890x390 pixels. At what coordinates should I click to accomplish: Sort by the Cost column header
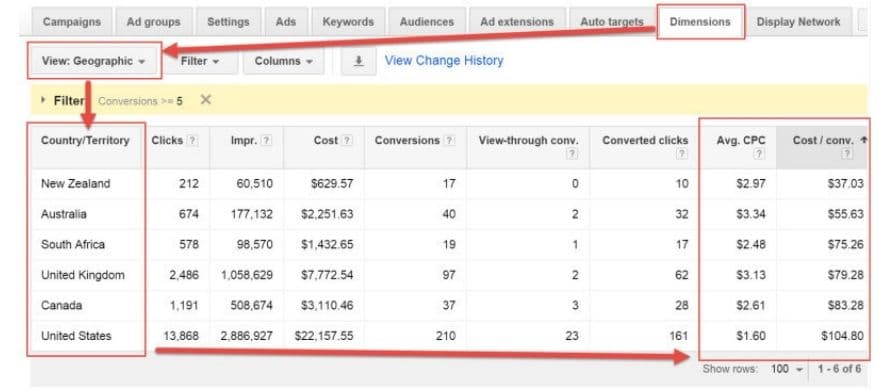click(x=326, y=141)
